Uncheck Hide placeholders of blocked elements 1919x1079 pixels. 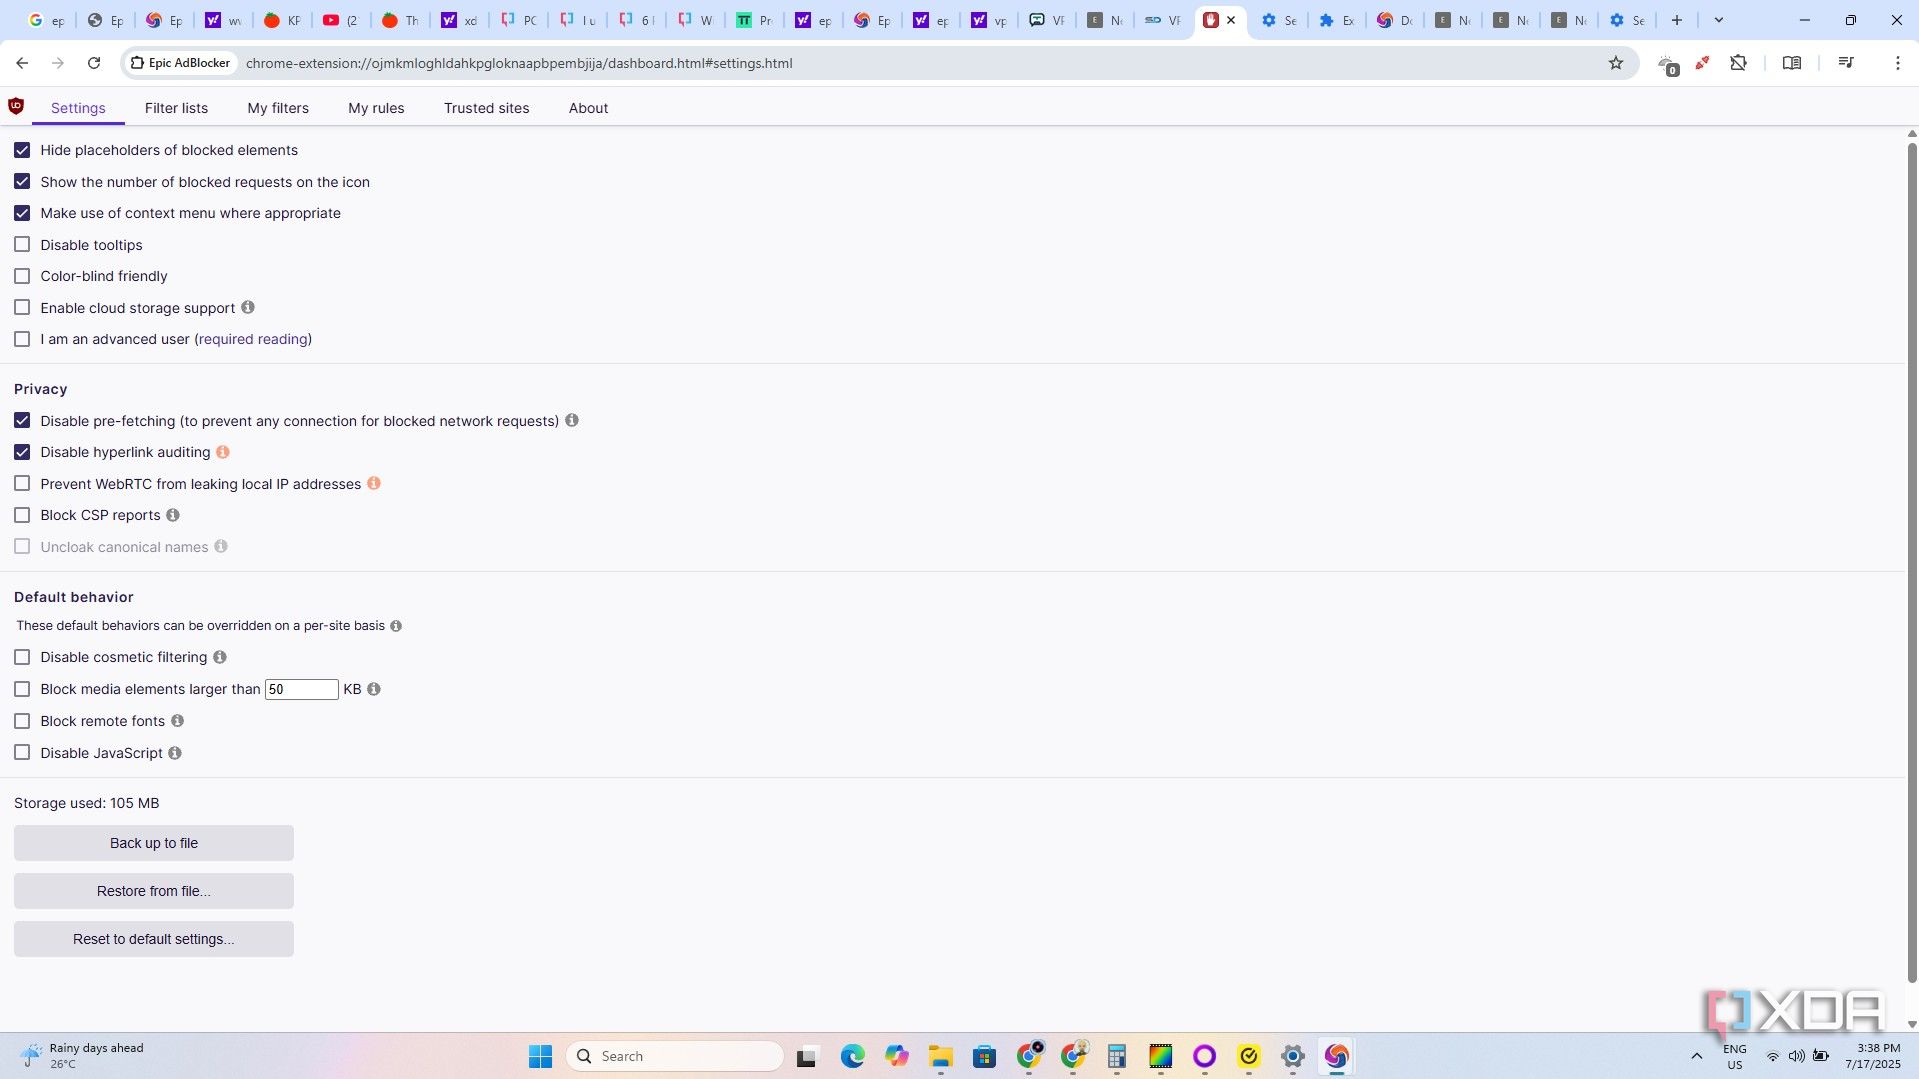[22, 150]
